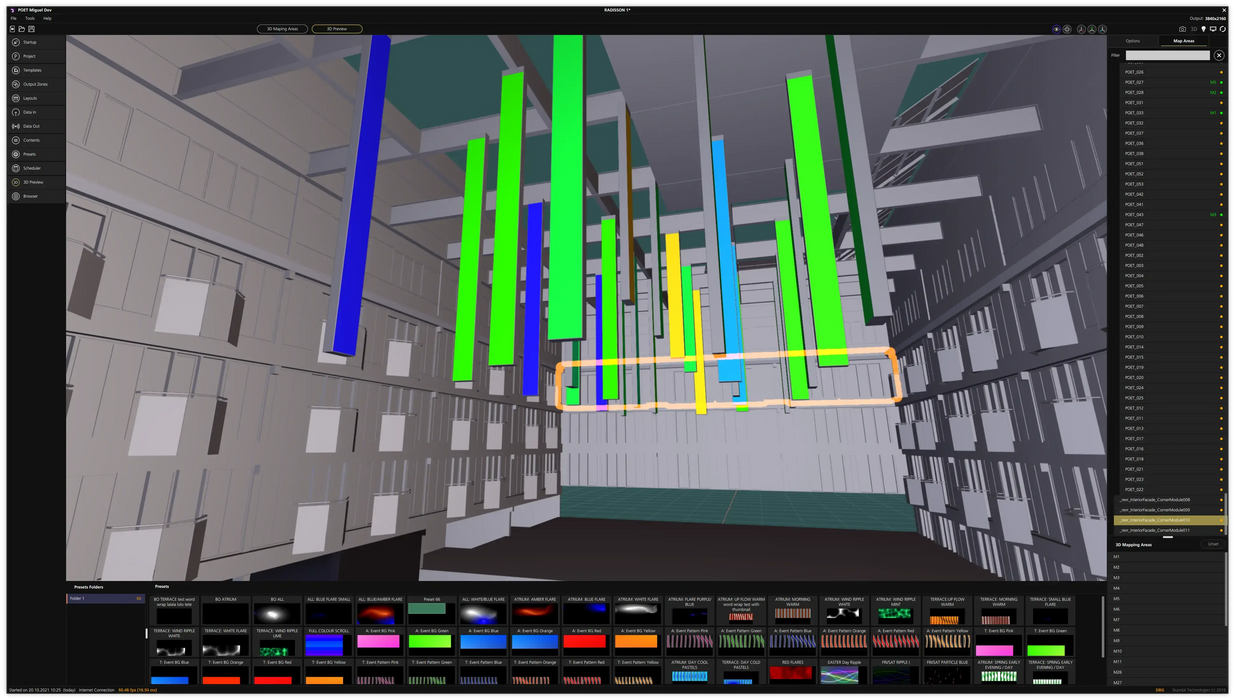Open the File menu
Image resolution: width=1235 pixels, height=700 pixels.
13,18
